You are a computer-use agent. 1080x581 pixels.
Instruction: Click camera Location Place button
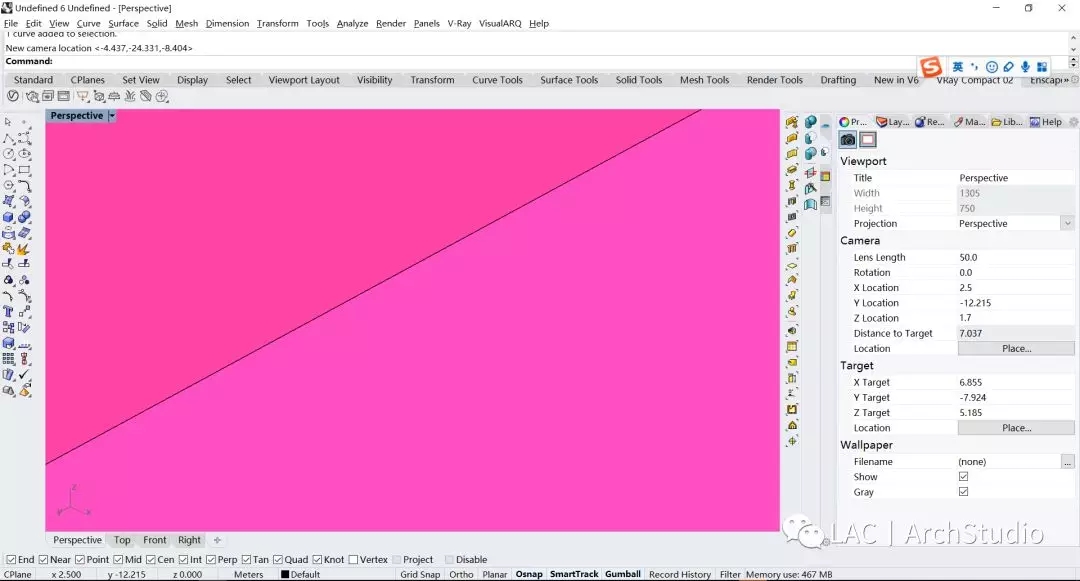tap(1016, 348)
